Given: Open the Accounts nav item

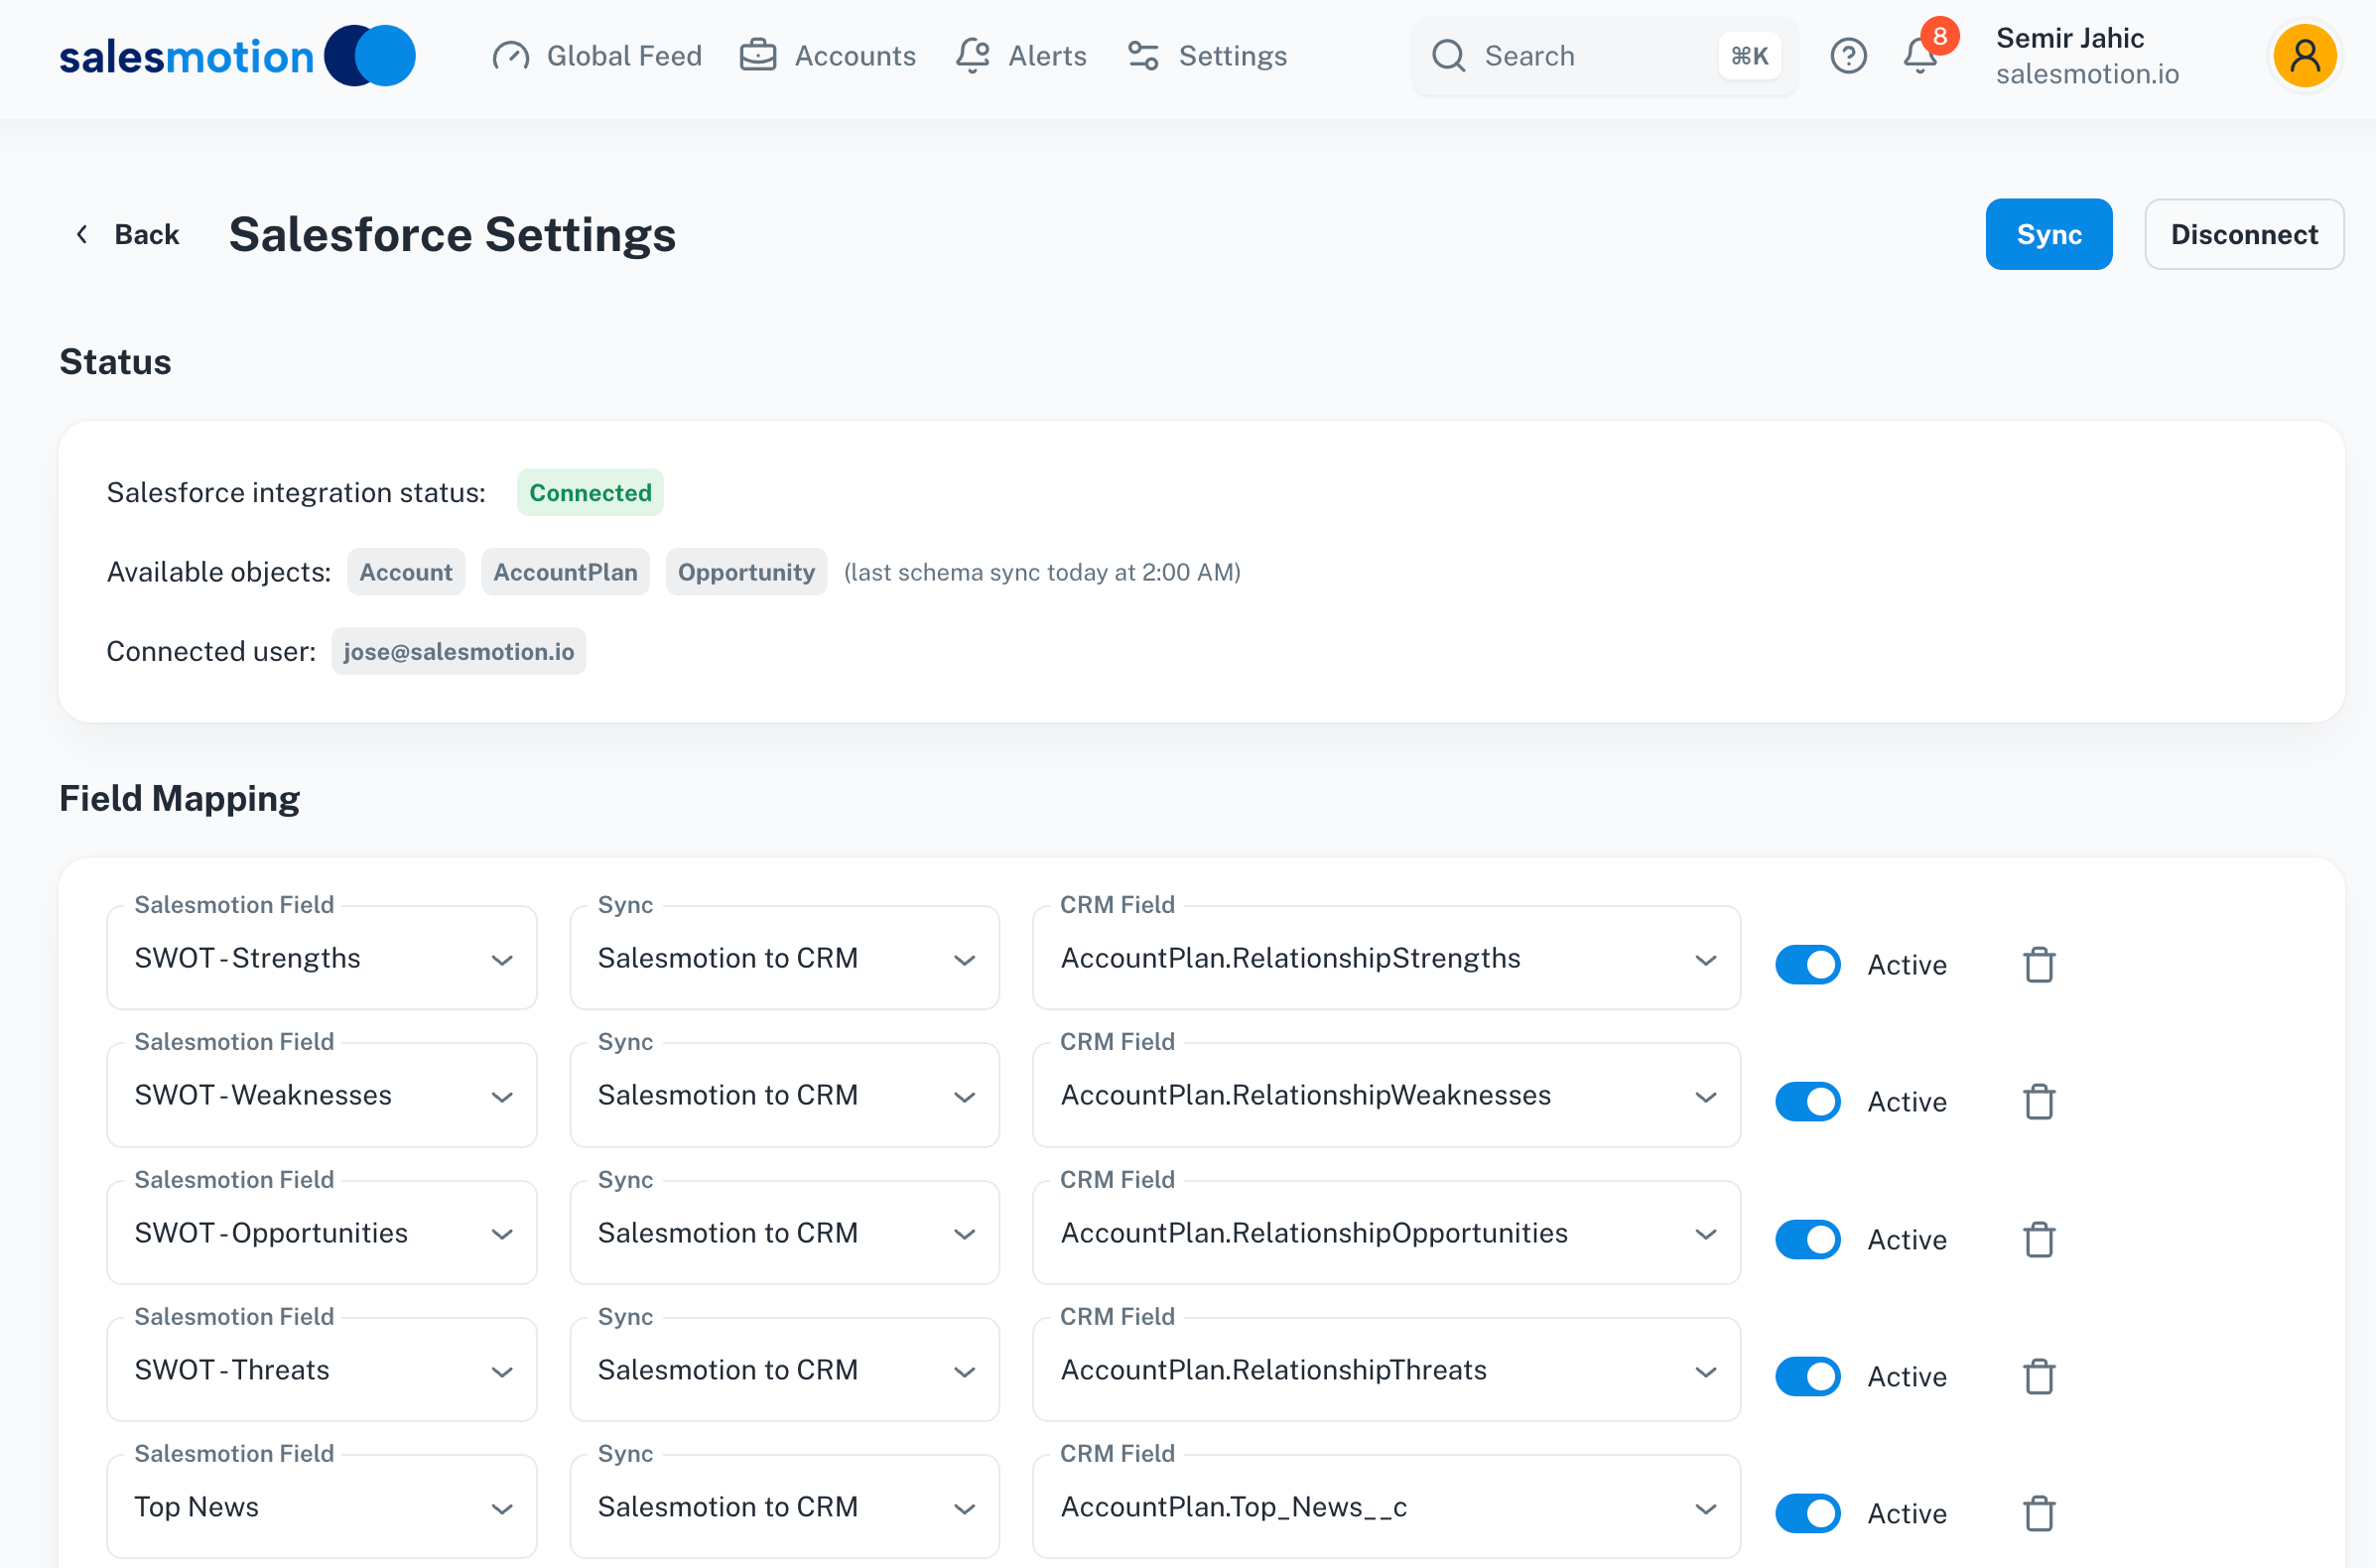Looking at the screenshot, I should coord(828,56).
